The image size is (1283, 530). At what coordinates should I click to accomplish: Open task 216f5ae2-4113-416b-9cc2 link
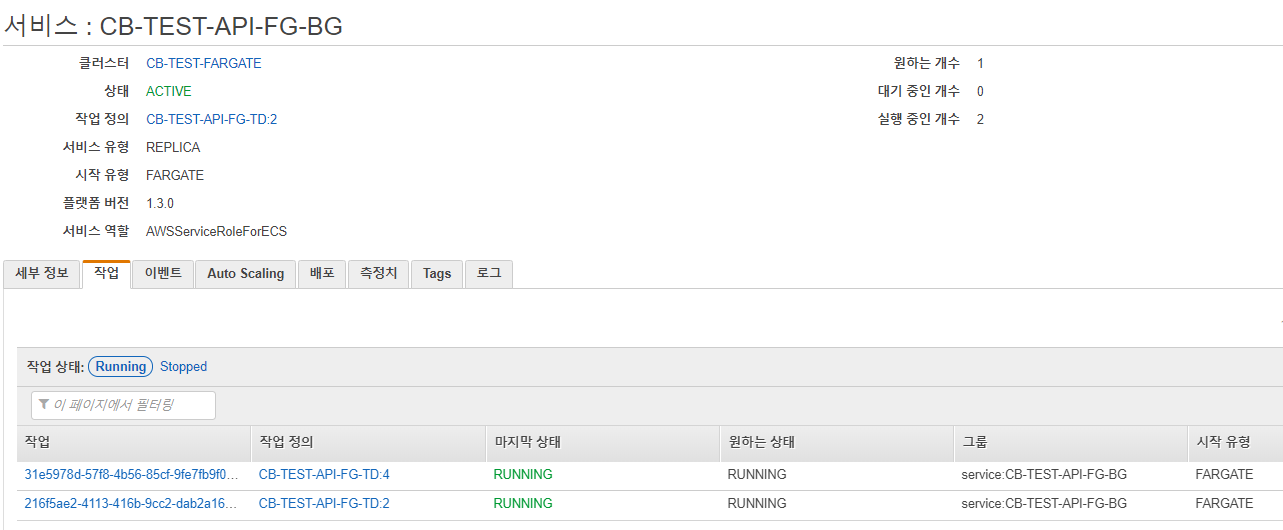point(132,503)
